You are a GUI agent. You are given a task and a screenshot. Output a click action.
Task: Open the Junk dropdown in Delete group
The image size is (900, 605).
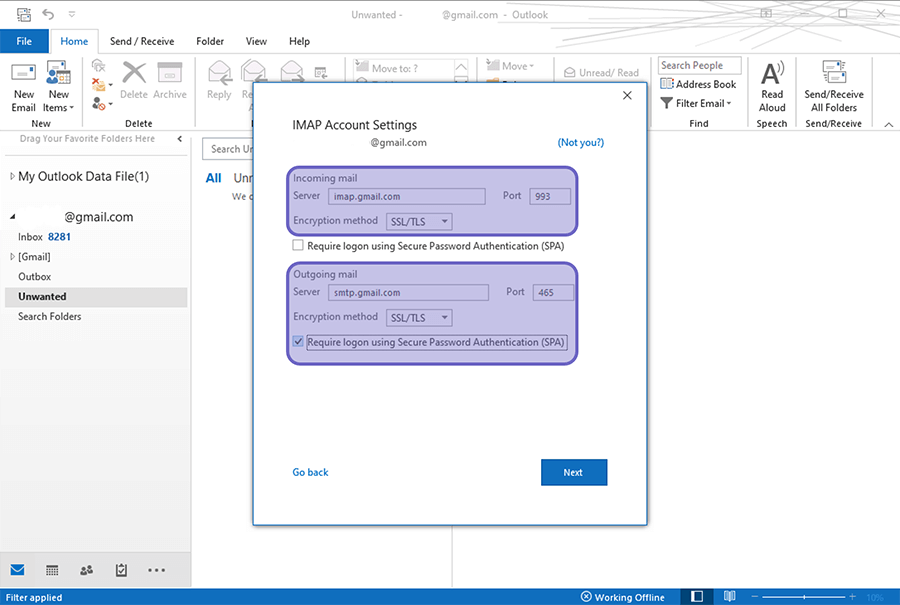102,104
